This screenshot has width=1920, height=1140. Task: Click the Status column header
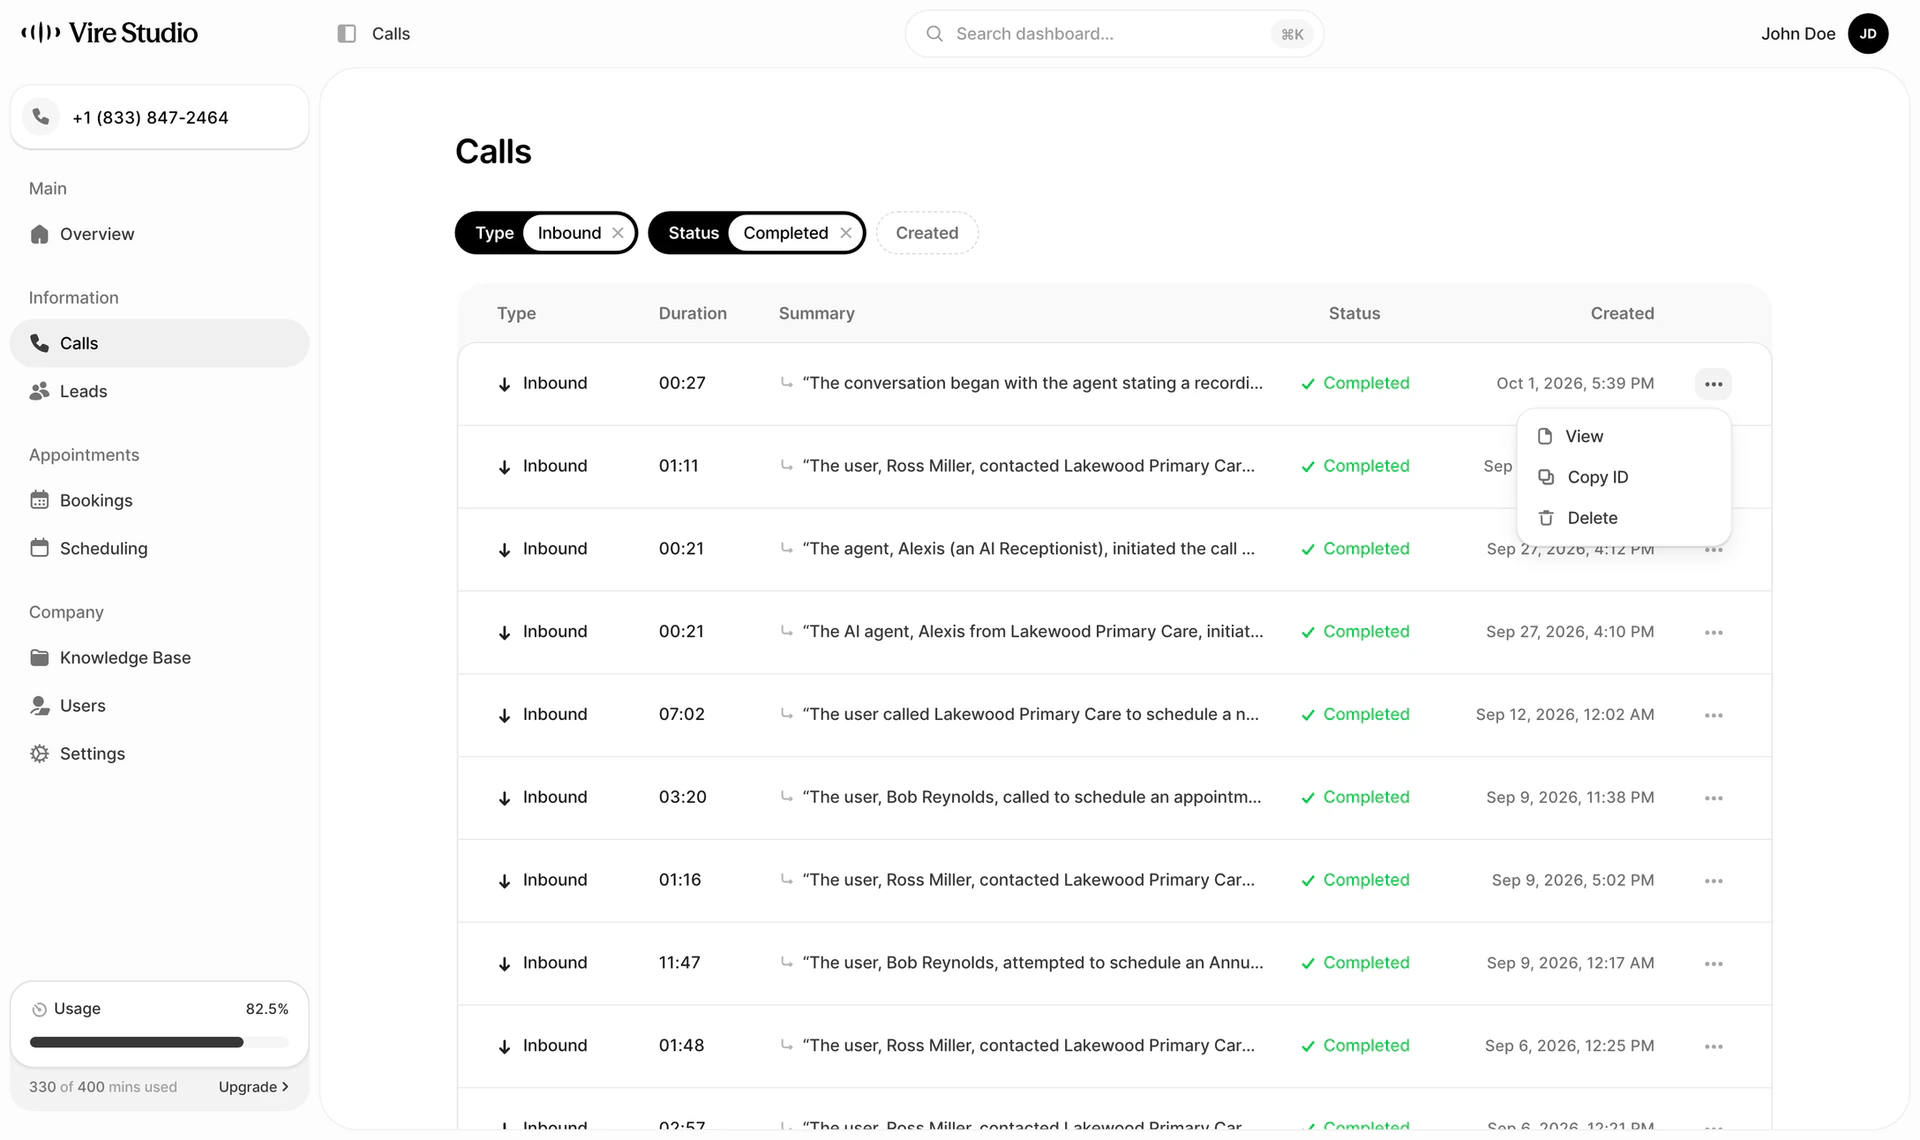pos(1354,313)
